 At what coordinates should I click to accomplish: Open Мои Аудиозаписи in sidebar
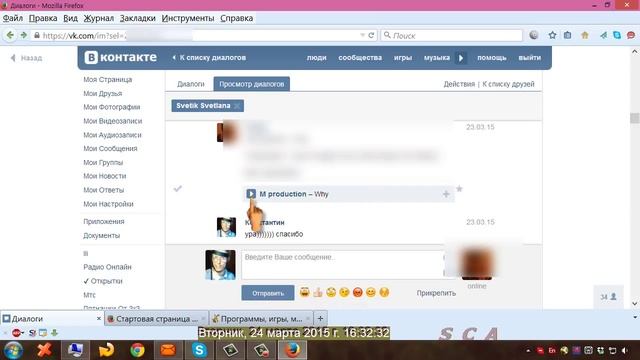coord(112,135)
